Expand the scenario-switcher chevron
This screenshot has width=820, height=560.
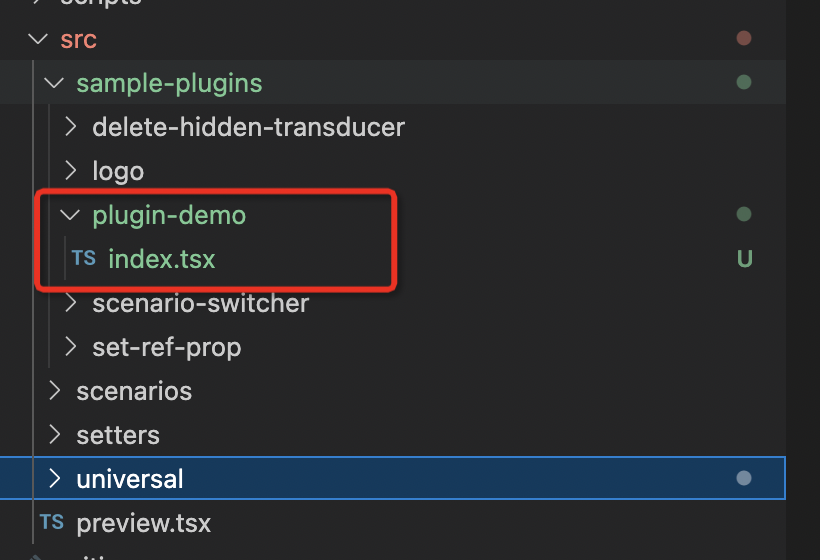[x=70, y=303]
